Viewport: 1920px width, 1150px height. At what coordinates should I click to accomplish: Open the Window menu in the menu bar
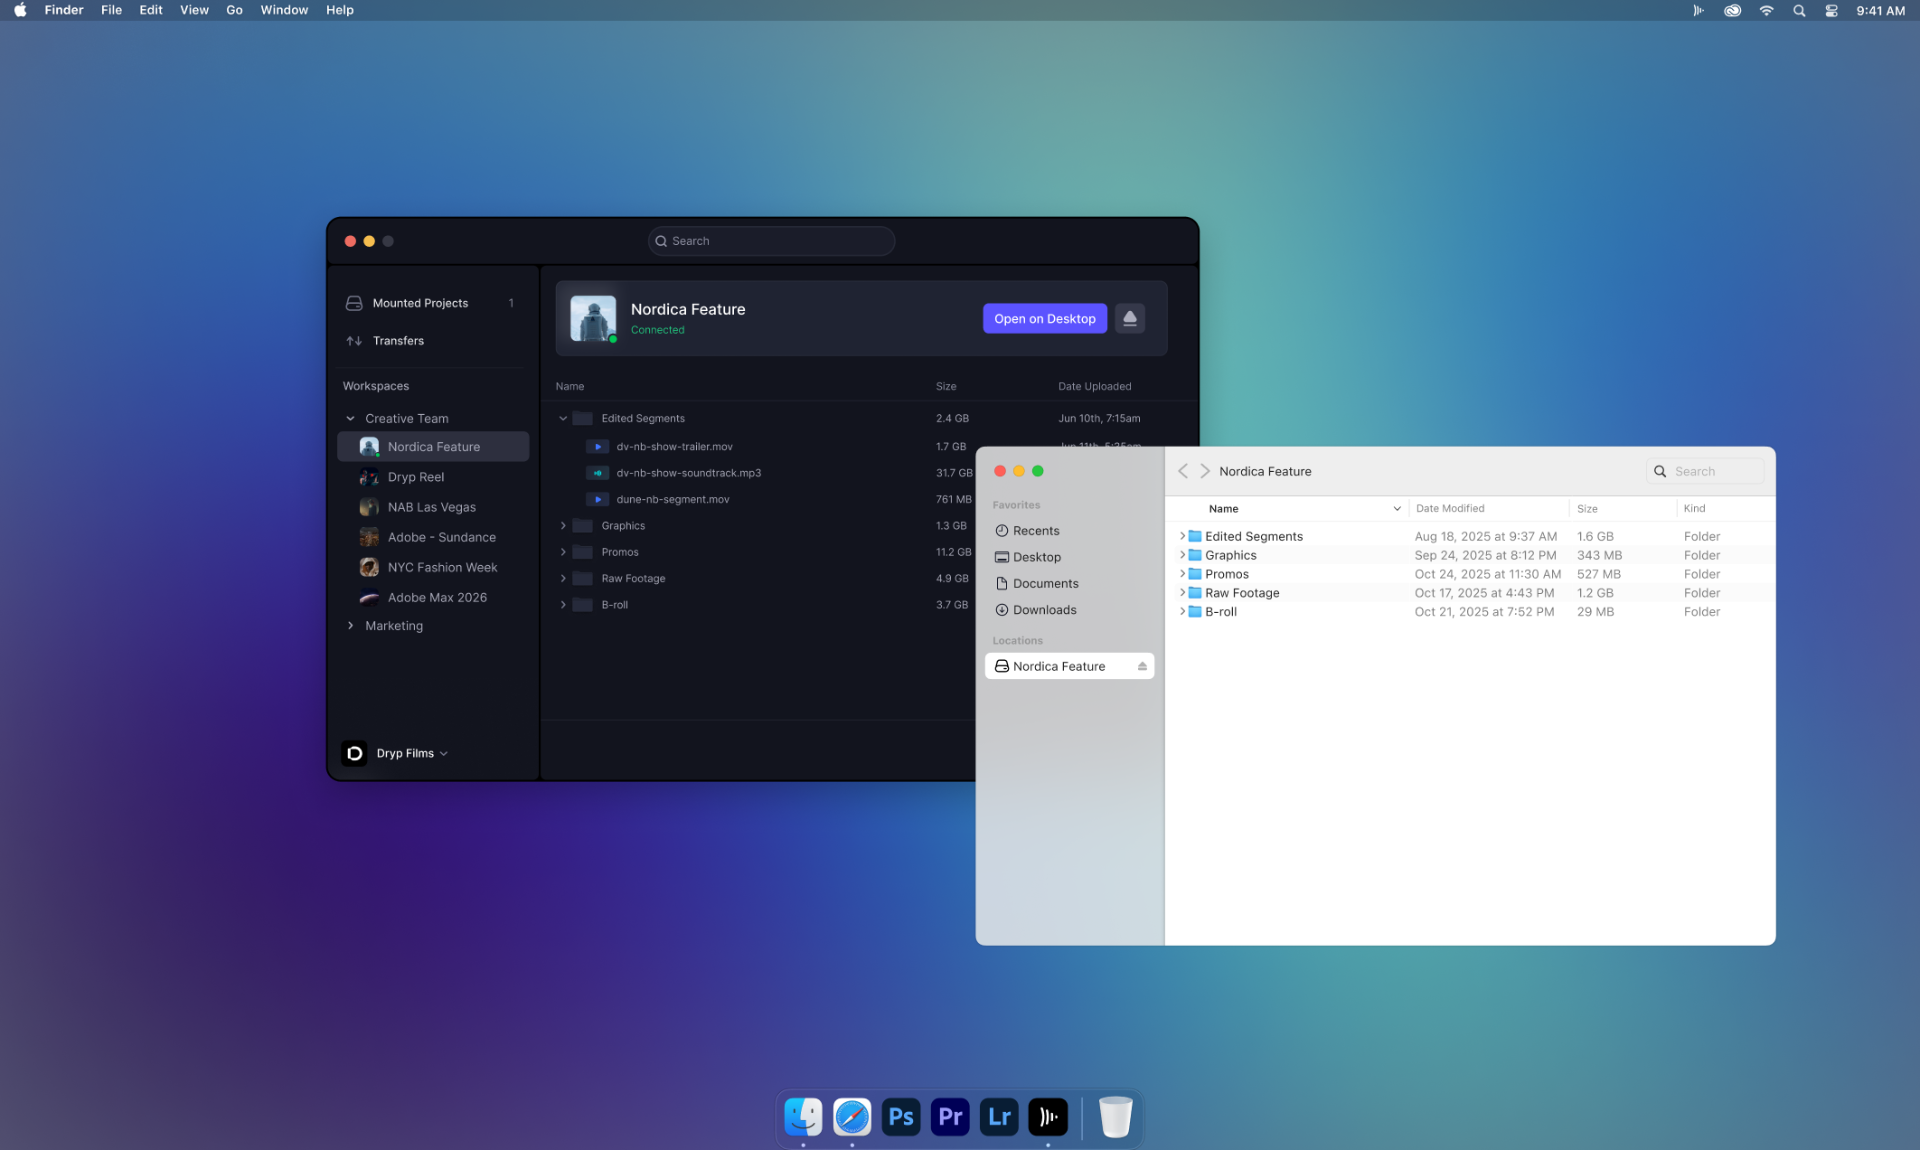coord(284,10)
